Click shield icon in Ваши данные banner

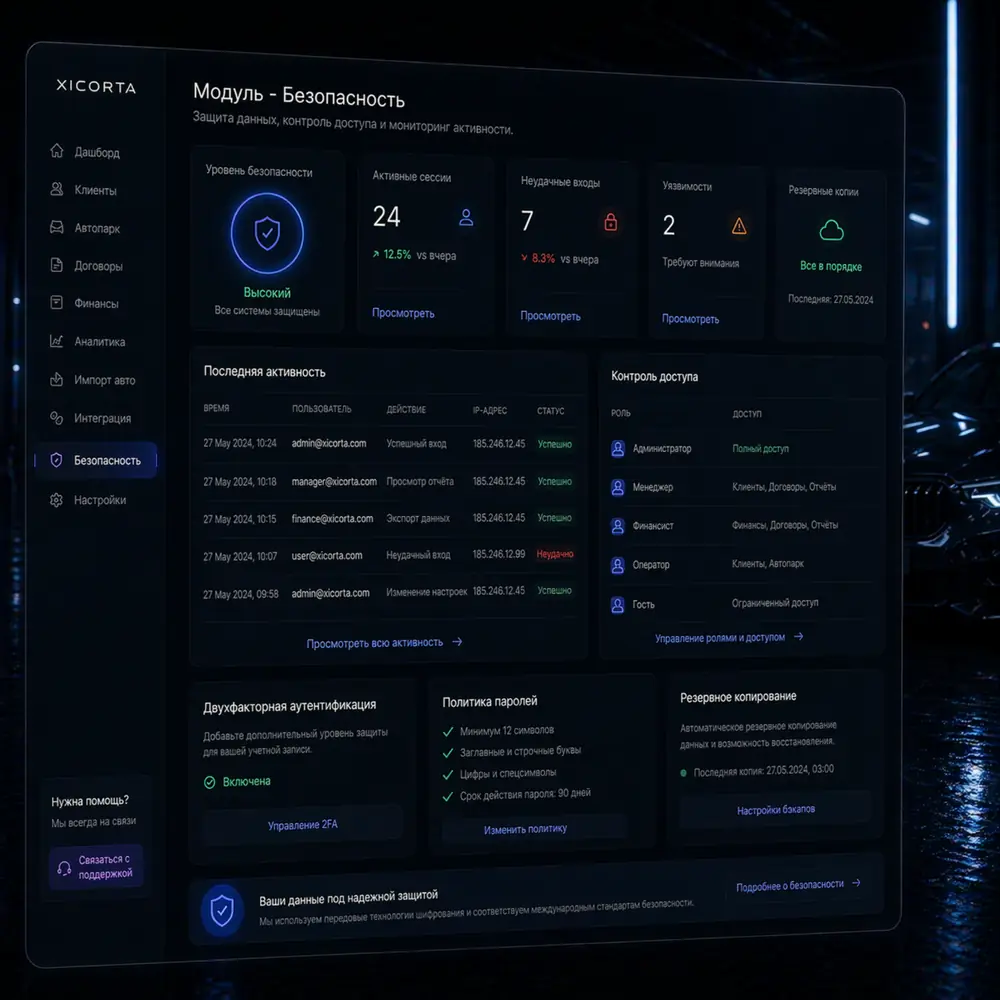[222, 910]
